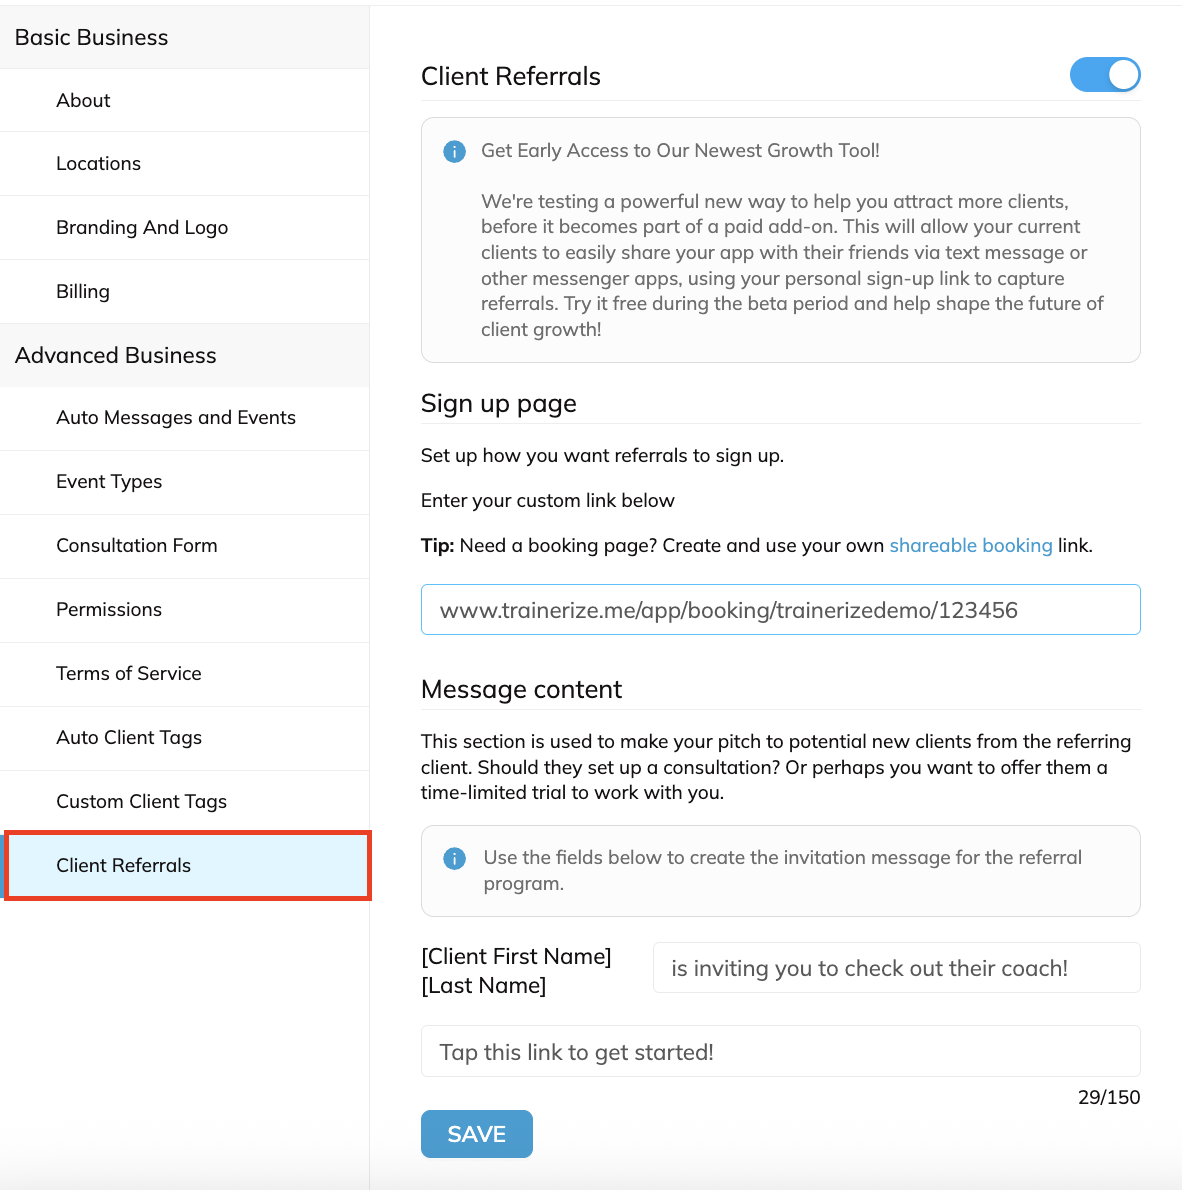
Task: Select the Client Referrals sidebar item
Action: (x=124, y=866)
